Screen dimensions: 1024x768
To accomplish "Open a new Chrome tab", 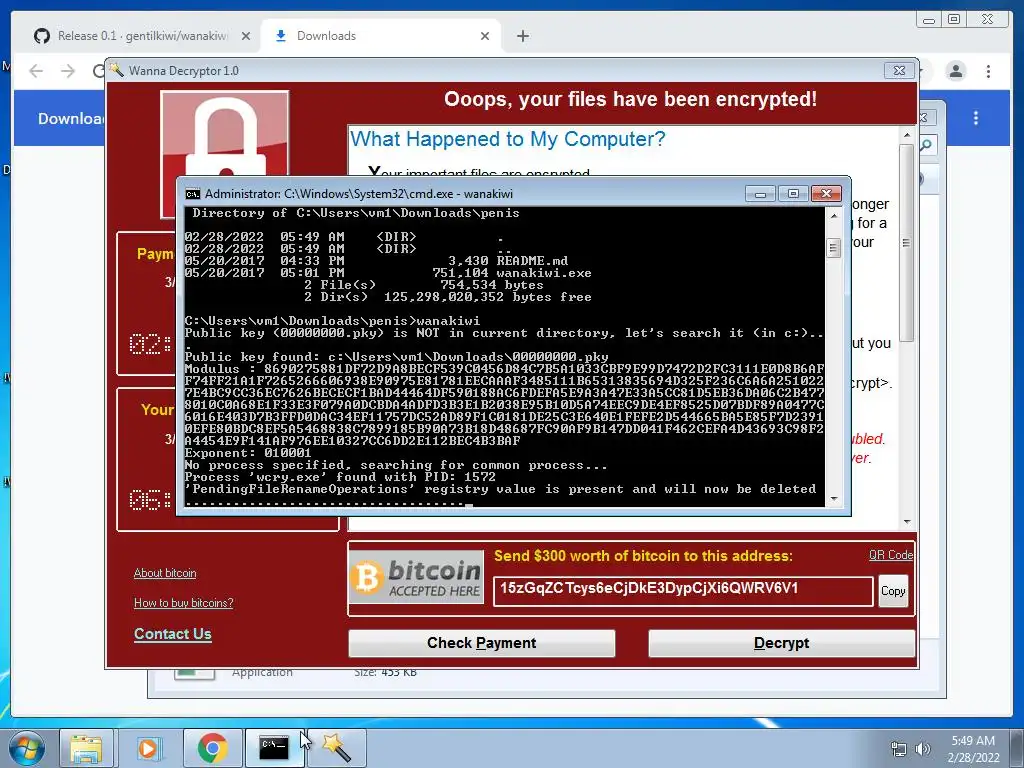I will pyautogui.click(x=522, y=36).
